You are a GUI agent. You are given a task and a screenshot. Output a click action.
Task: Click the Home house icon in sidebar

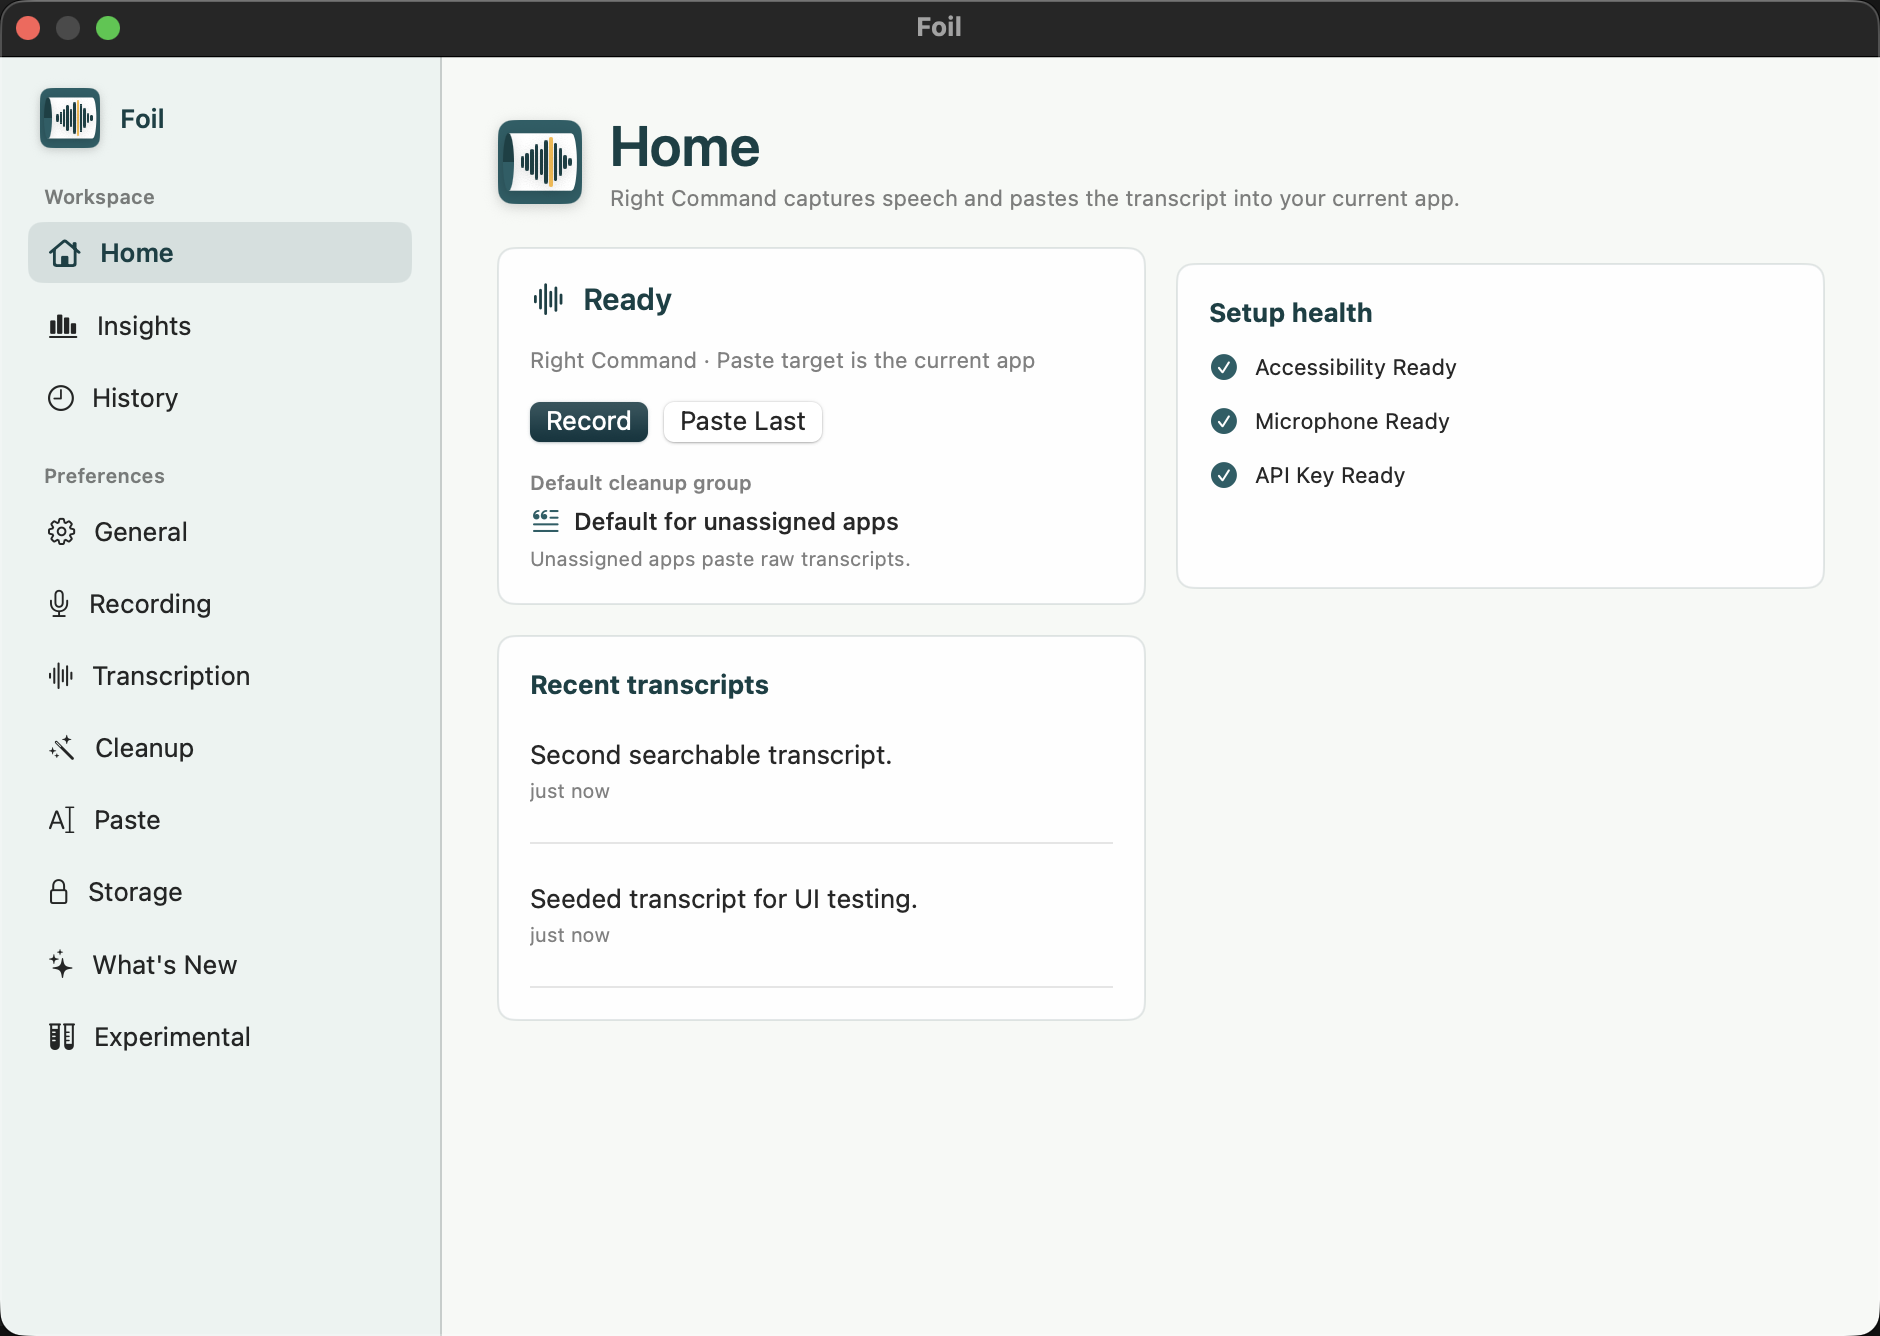point(65,253)
